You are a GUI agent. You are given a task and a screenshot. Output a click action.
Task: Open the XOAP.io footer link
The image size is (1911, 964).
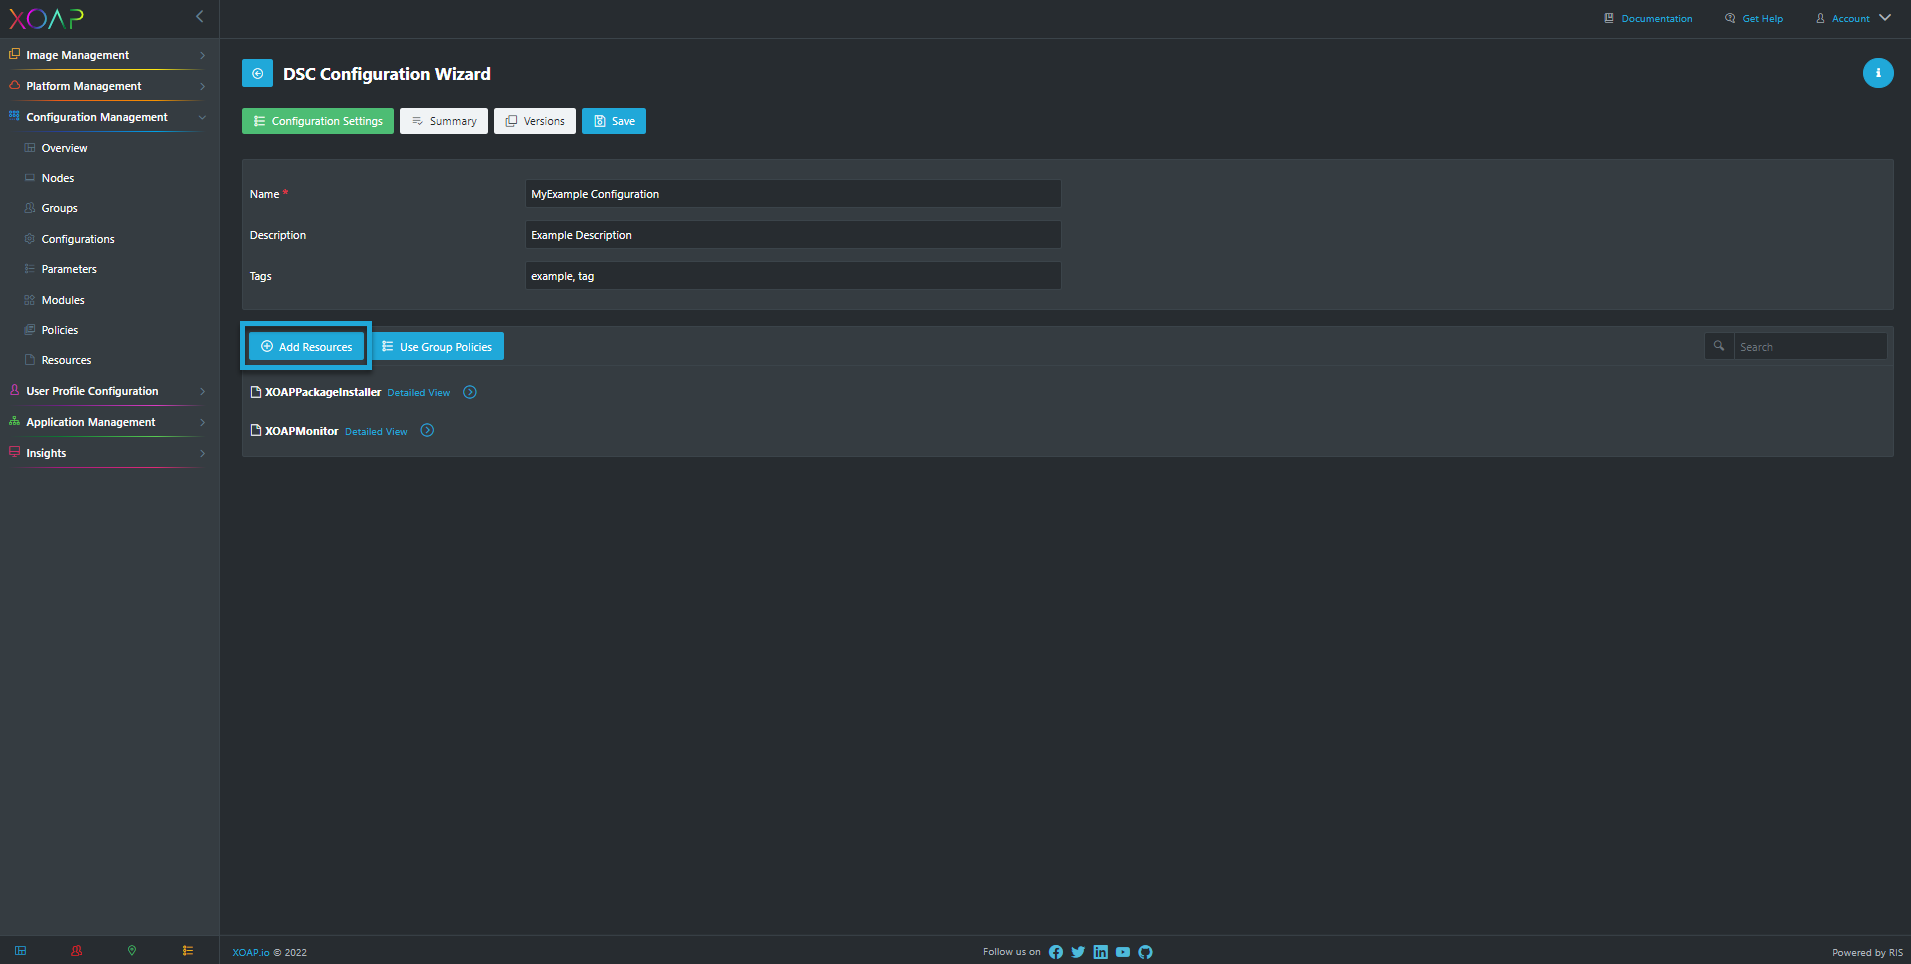click(x=251, y=952)
